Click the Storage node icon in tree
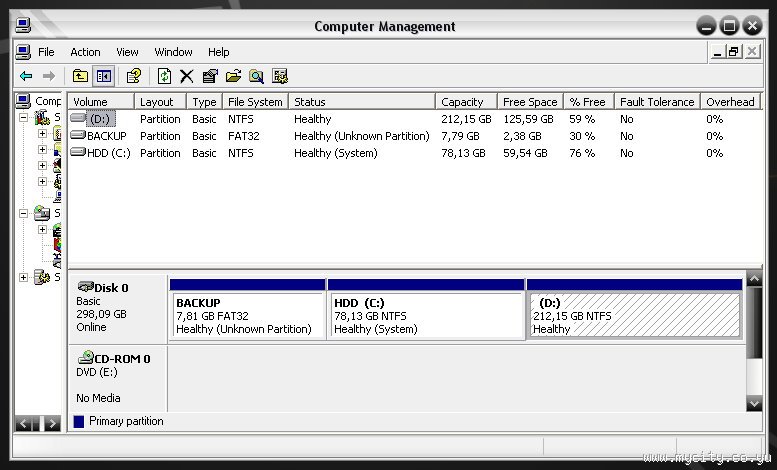 [x=43, y=213]
